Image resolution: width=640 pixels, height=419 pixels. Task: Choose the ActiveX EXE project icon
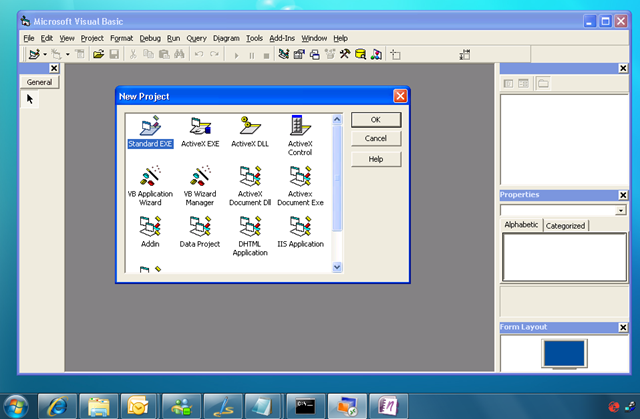[x=200, y=132]
